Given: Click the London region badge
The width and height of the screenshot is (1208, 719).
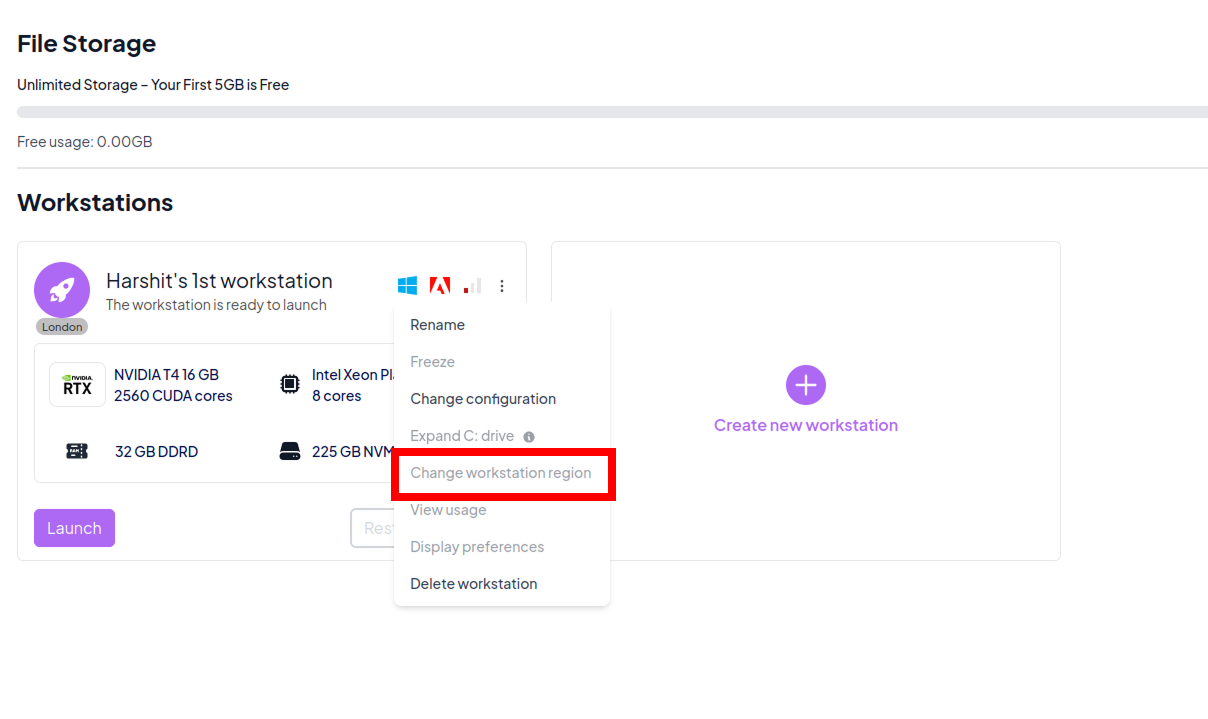Looking at the screenshot, I should point(62,327).
